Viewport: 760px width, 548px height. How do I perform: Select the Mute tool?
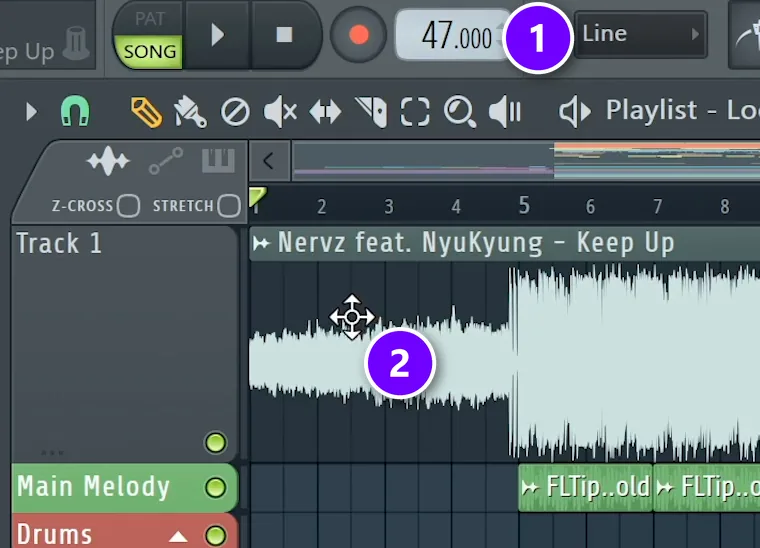[x=280, y=112]
